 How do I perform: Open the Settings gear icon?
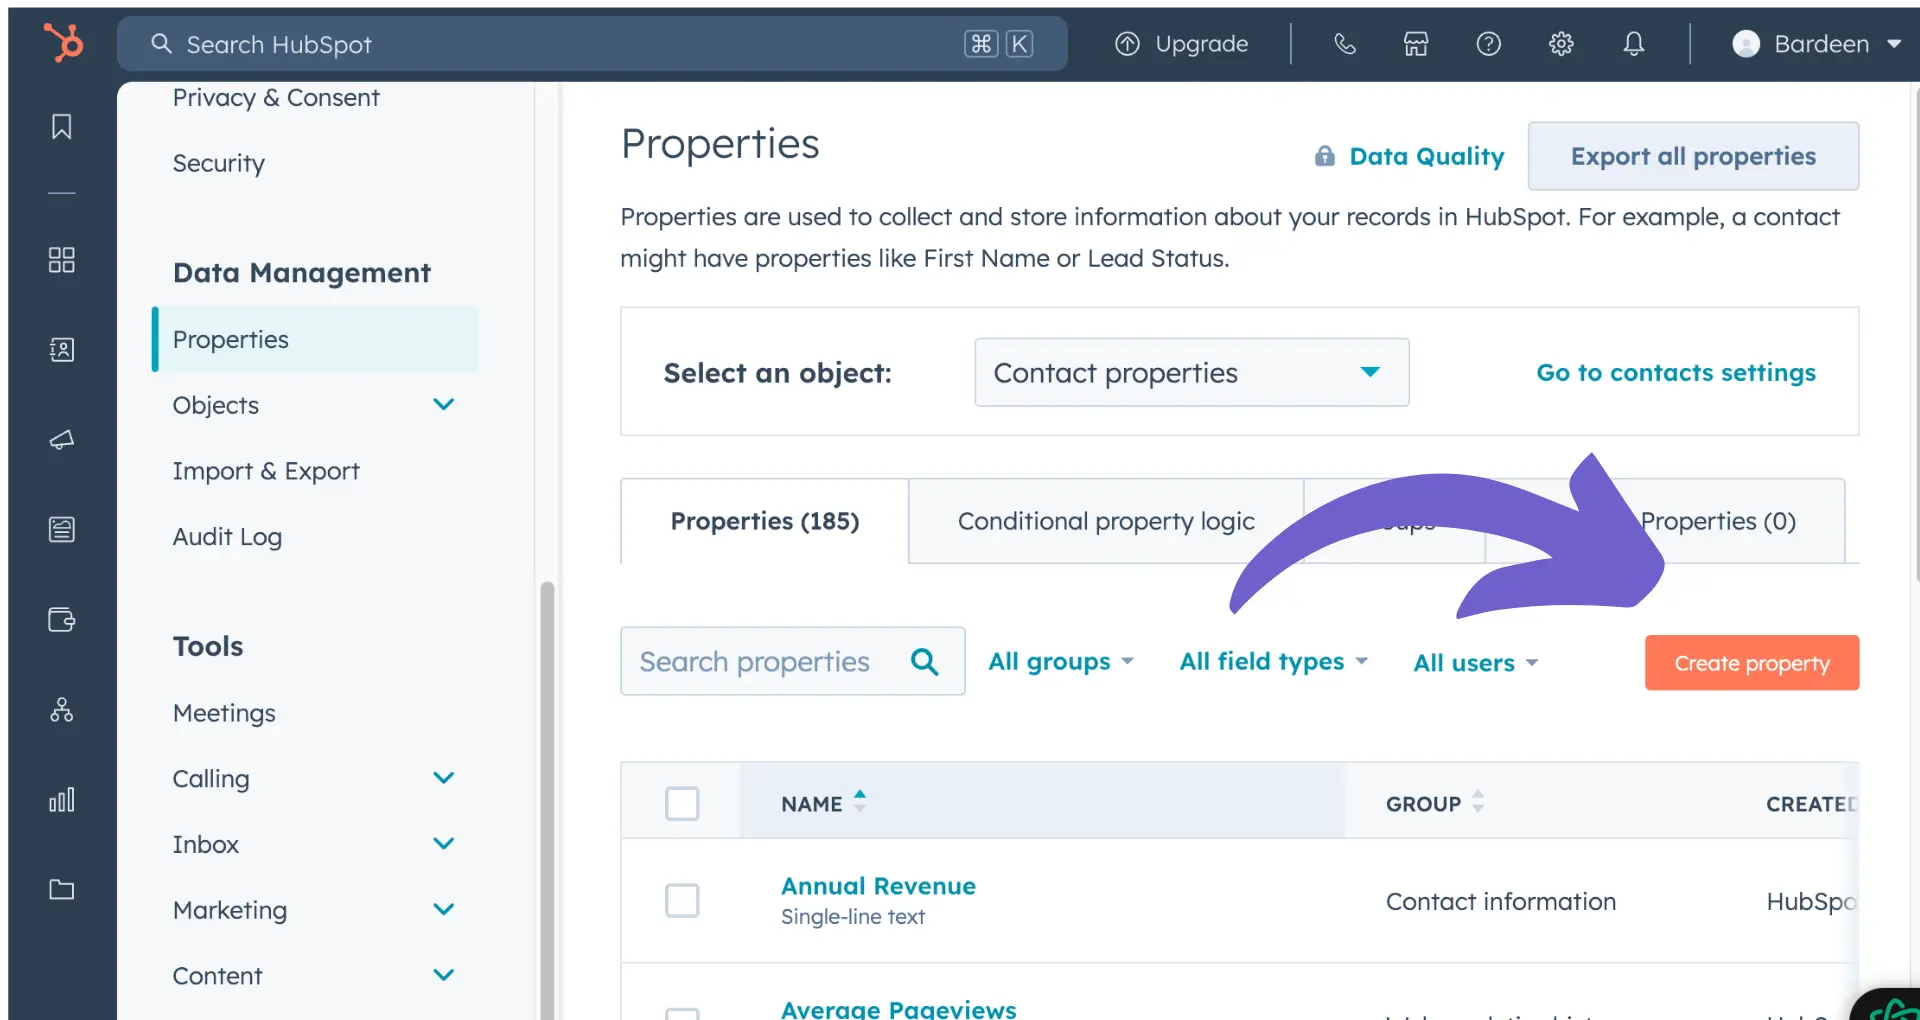1561,44
